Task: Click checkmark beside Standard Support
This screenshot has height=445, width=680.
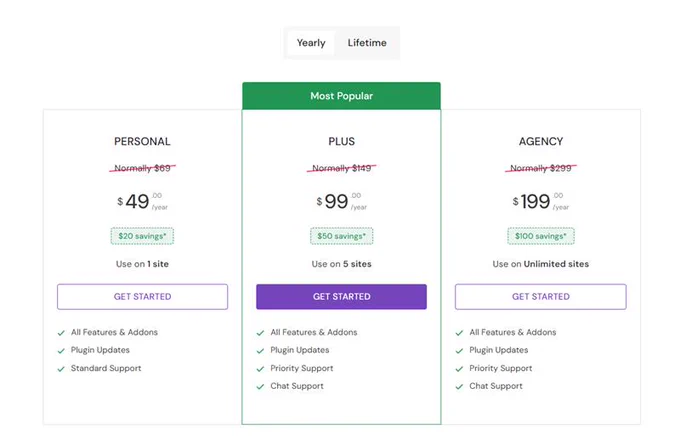Action: click(61, 369)
